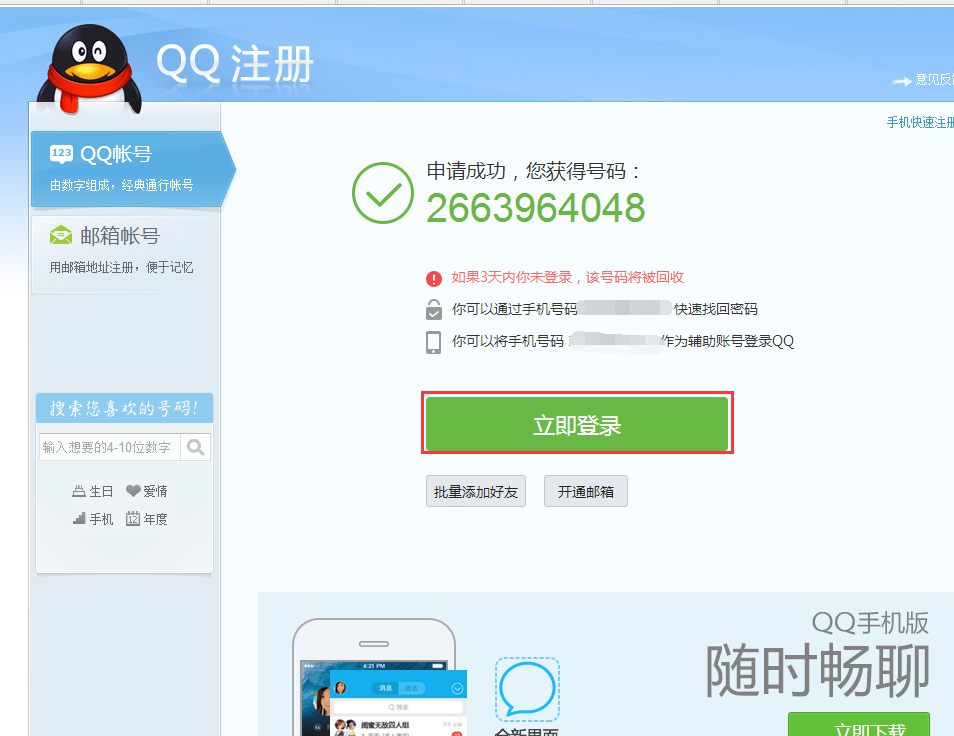Click the red exclamation warning icon
The width and height of the screenshot is (954, 736).
(434, 279)
